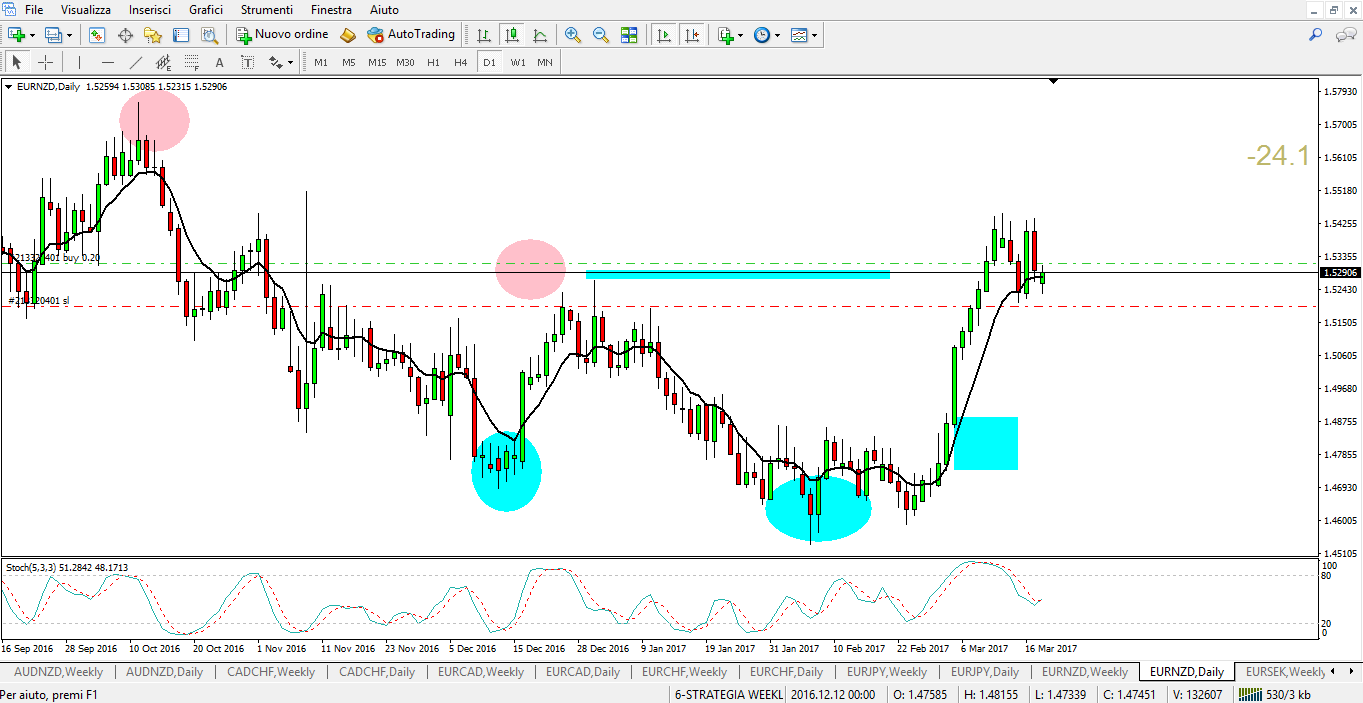The image size is (1363, 703).
Task: Toggle Chart Shift button
Action: pyautogui.click(x=691, y=35)
